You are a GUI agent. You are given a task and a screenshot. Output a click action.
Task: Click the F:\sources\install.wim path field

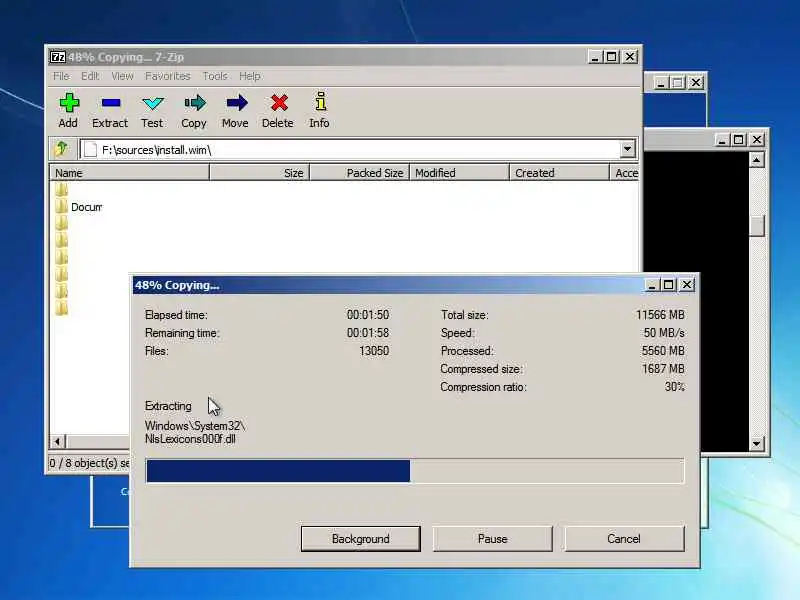(x=351, y=149)
